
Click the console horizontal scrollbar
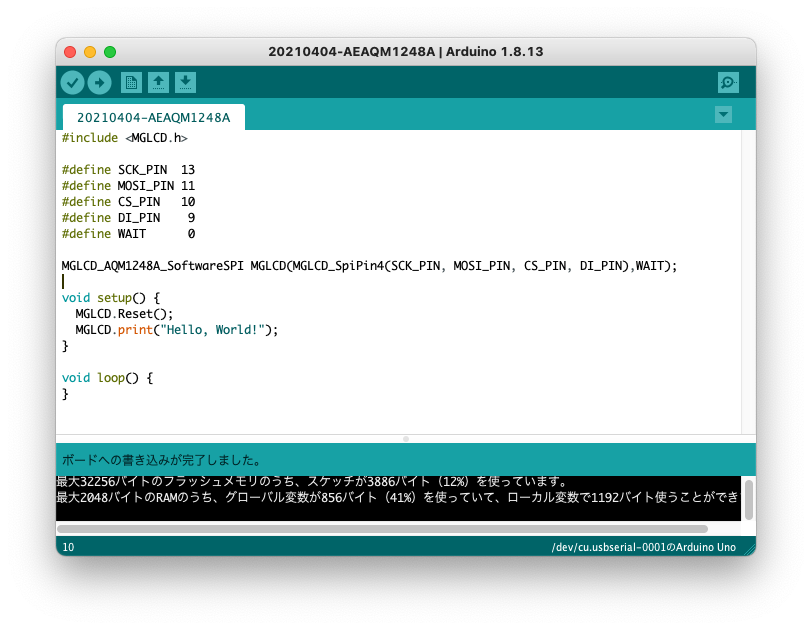[x=382, y=529]
